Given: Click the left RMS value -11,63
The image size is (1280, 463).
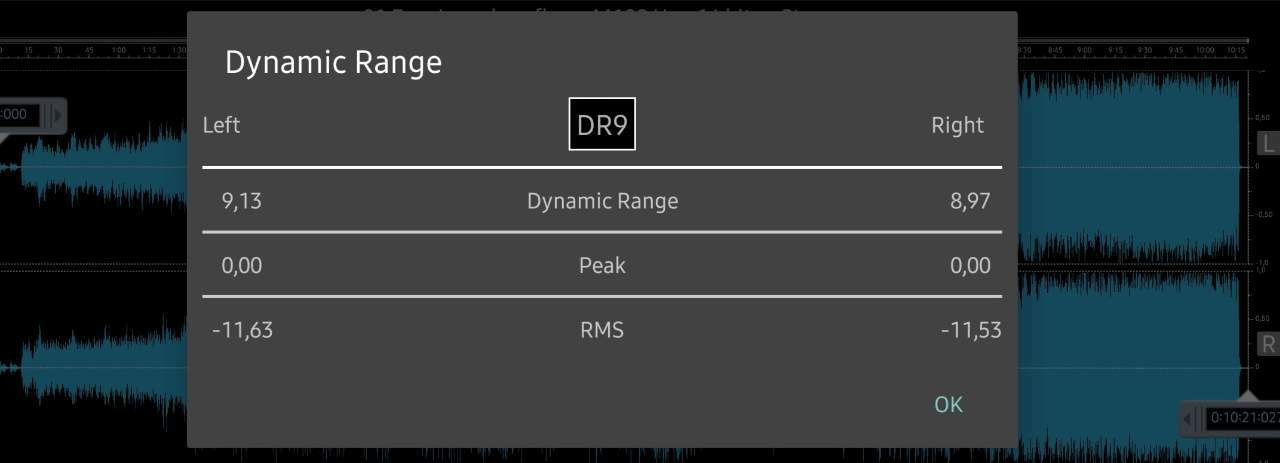Looking at the screenshot, I should [242, 330].
